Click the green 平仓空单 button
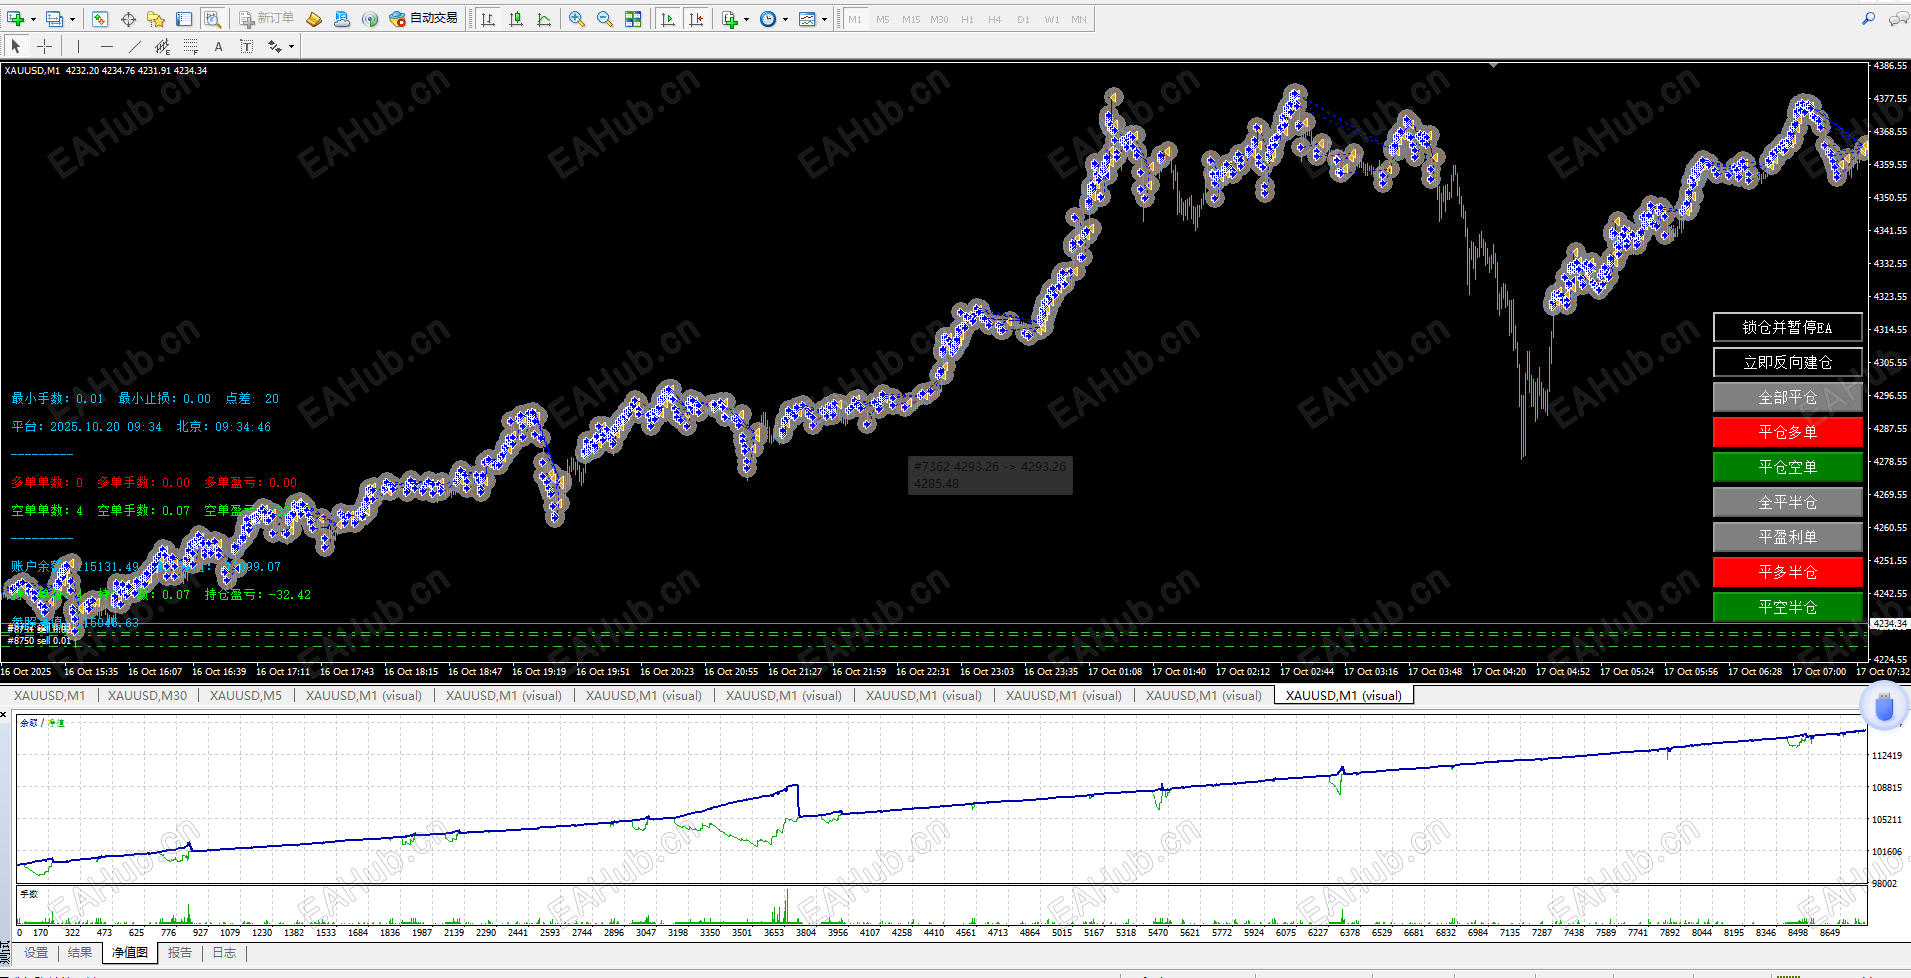 1788,467
